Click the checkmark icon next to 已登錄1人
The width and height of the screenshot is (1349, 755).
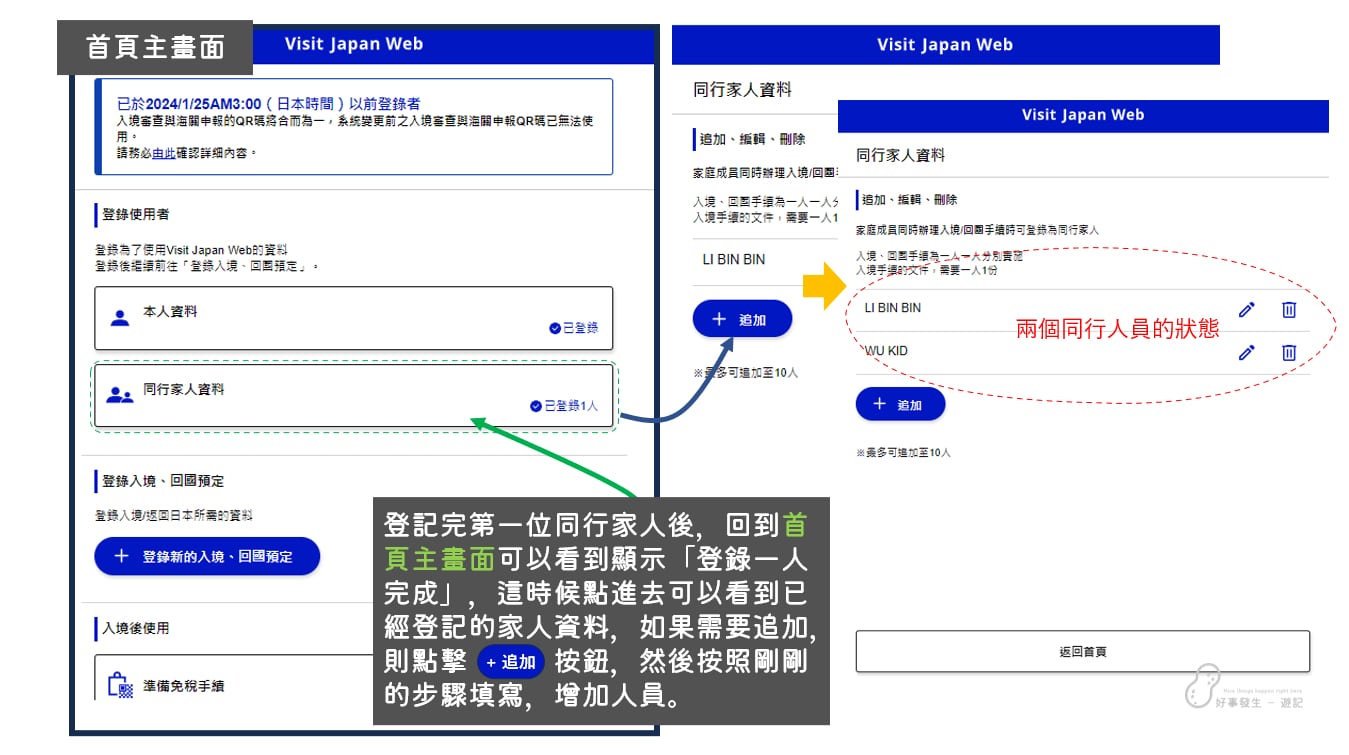click(536, 406)
